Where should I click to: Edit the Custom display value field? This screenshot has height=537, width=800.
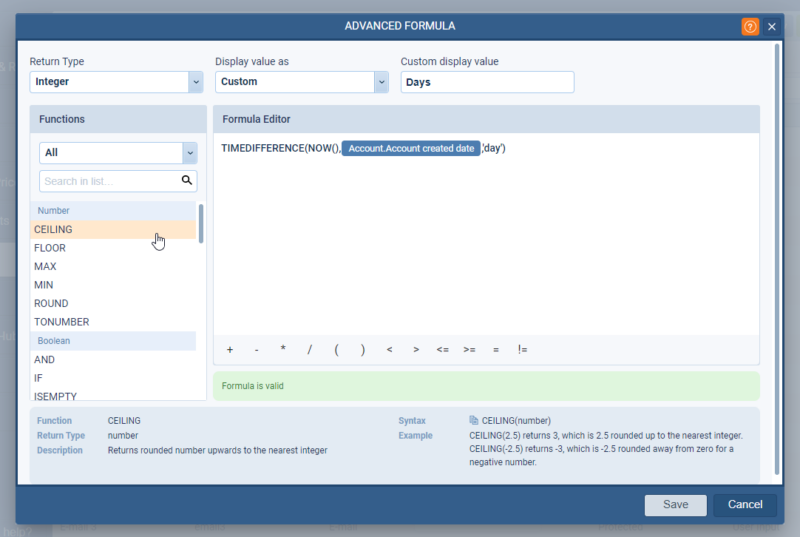click(x=487, y=82)
